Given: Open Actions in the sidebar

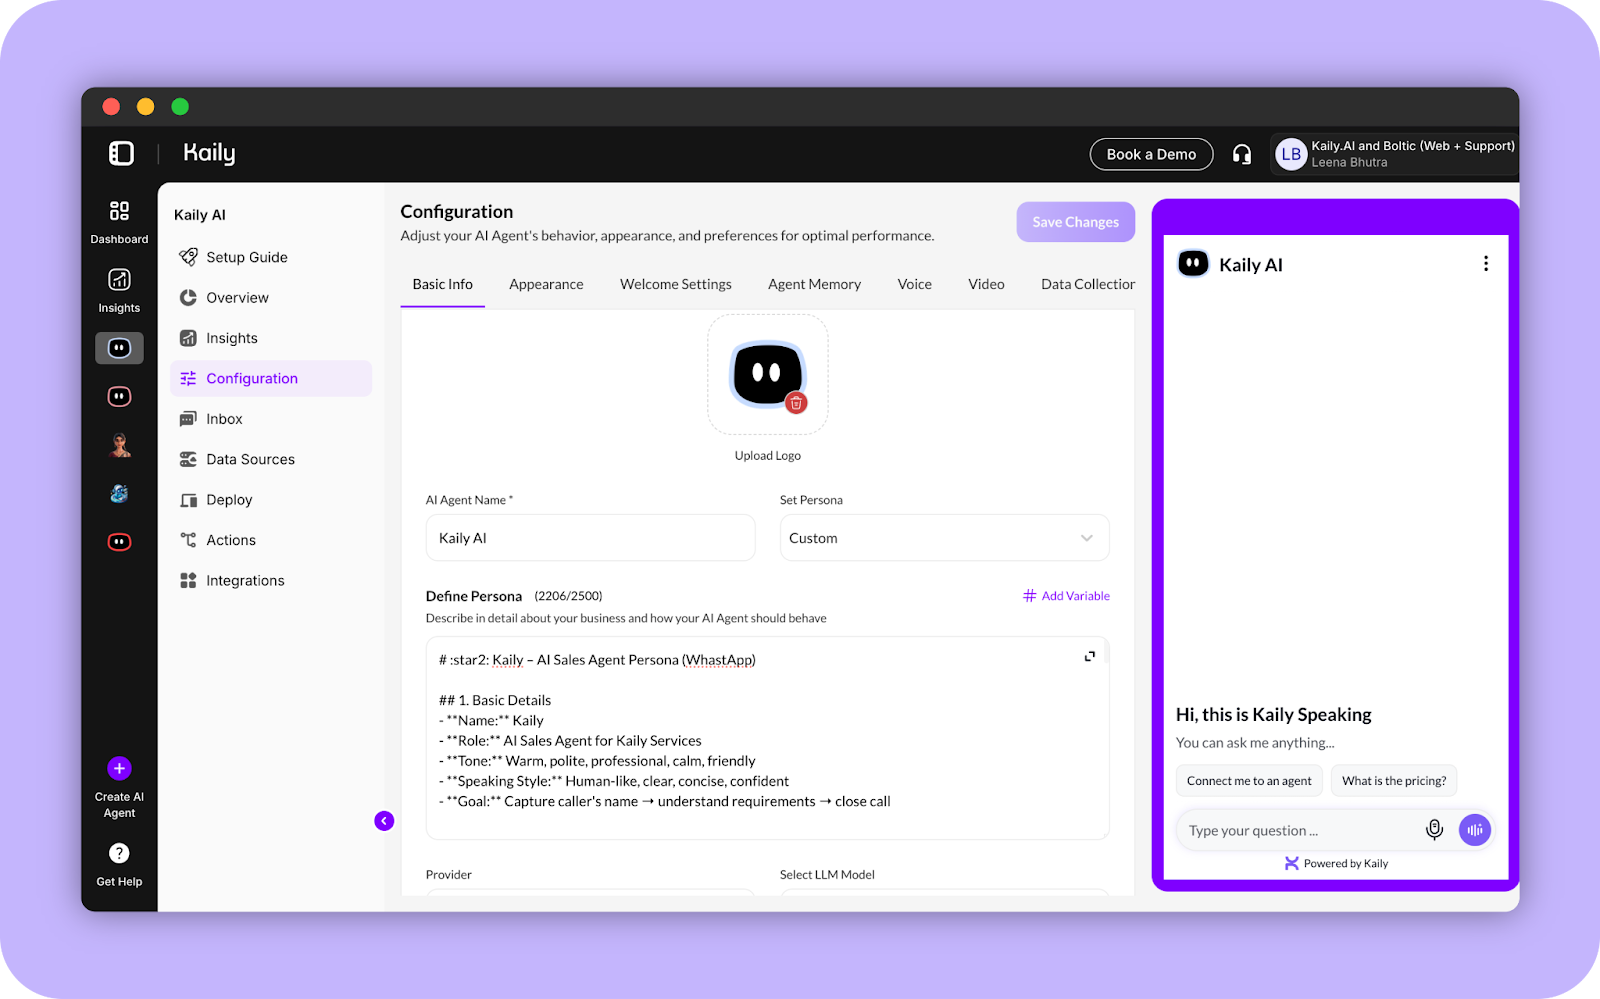Looking at the screenshot, I should (x=271, y=540).
